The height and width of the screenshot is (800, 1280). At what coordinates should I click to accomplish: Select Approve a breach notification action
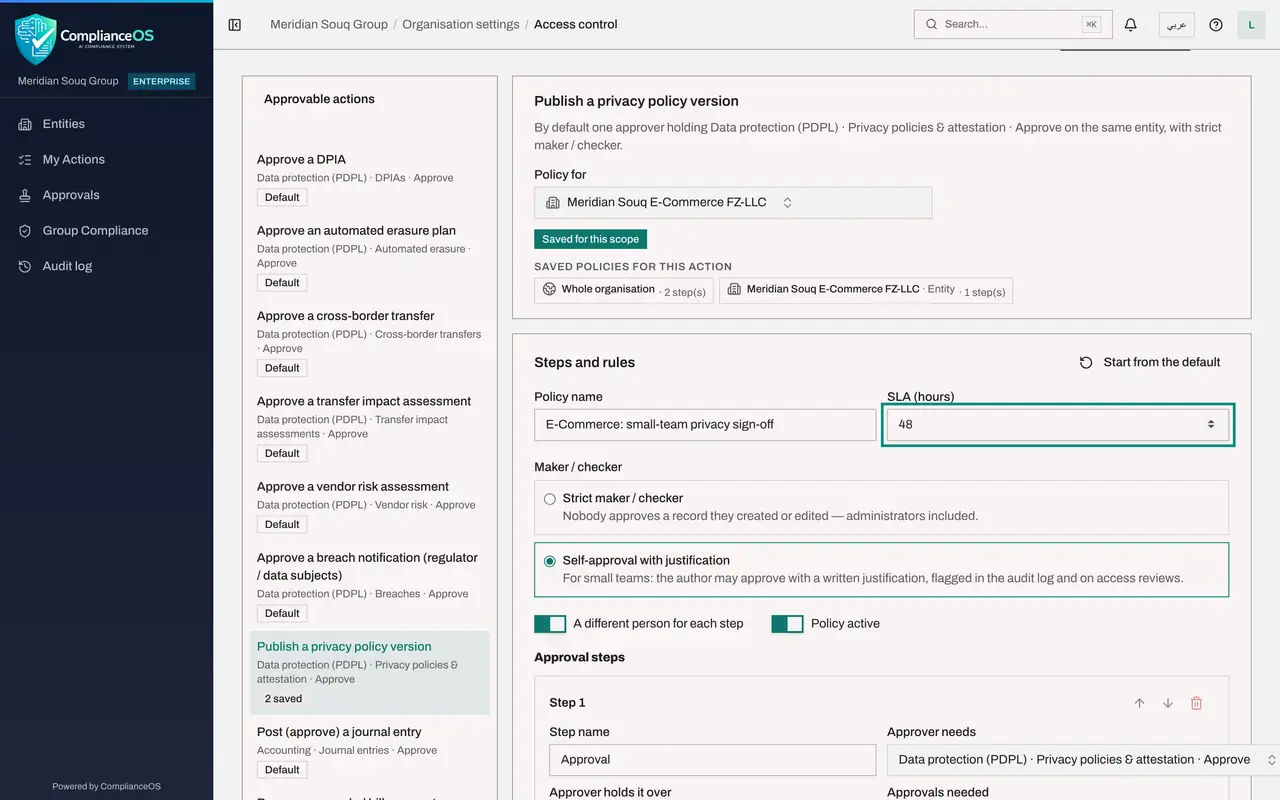[x=369, y=586]
